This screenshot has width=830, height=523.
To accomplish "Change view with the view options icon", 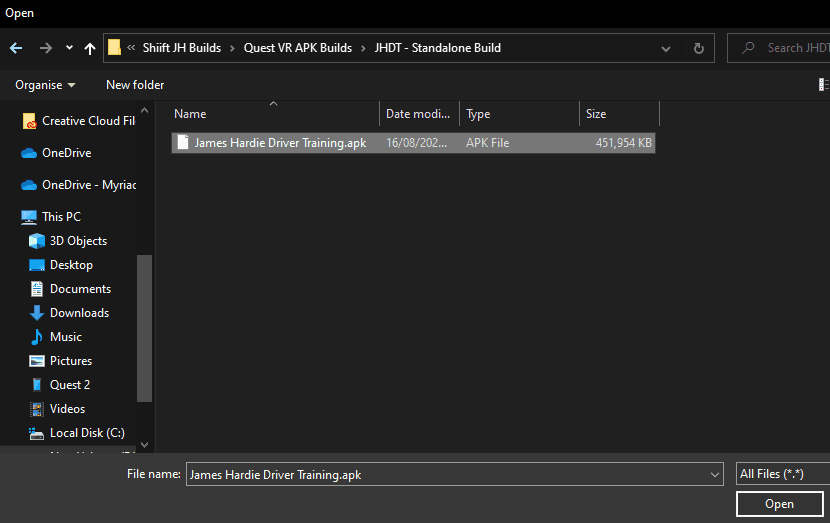I will (x=824, y=85).
